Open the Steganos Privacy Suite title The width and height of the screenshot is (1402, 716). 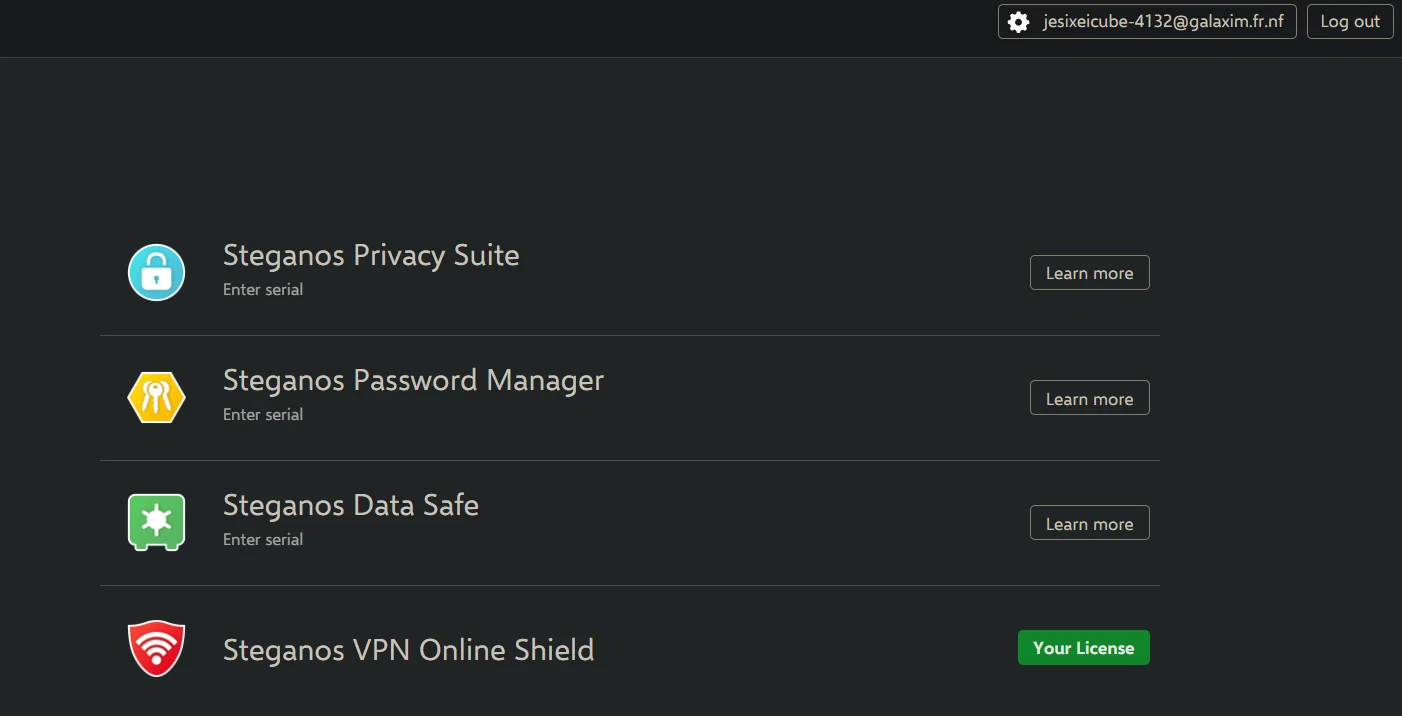[x=371, y=255]
